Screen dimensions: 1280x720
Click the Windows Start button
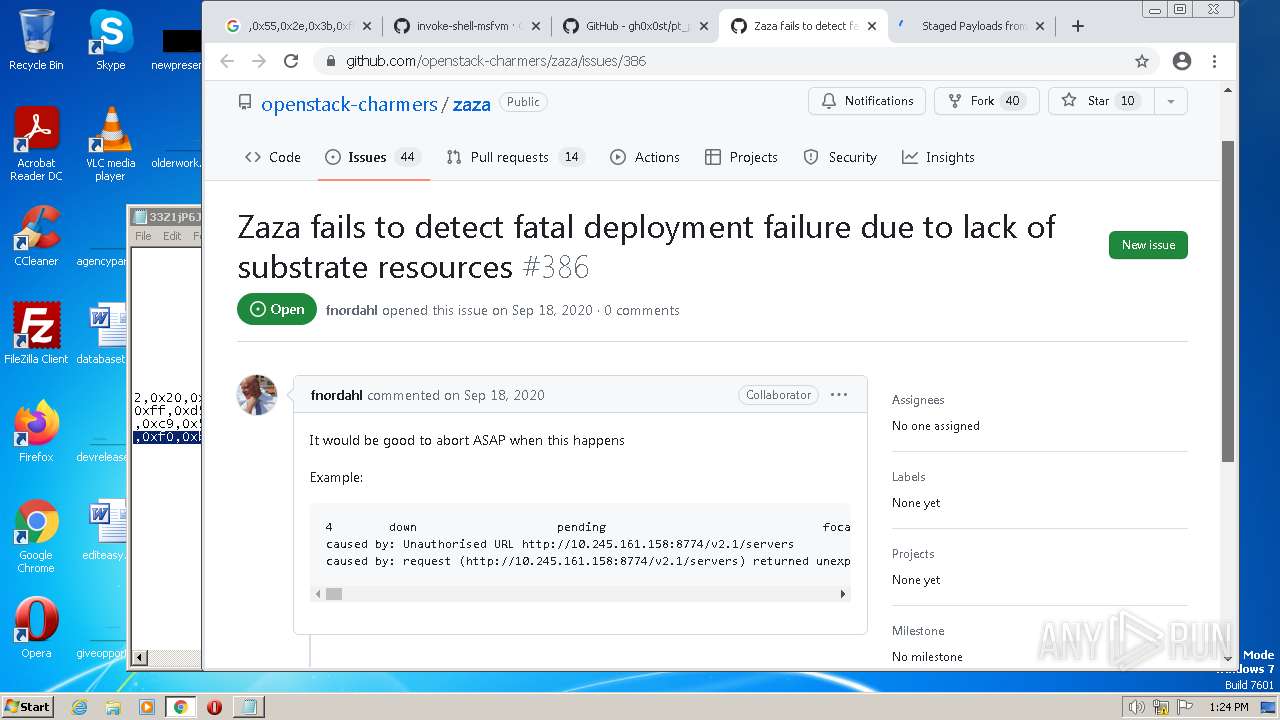[x=27, y=706]
